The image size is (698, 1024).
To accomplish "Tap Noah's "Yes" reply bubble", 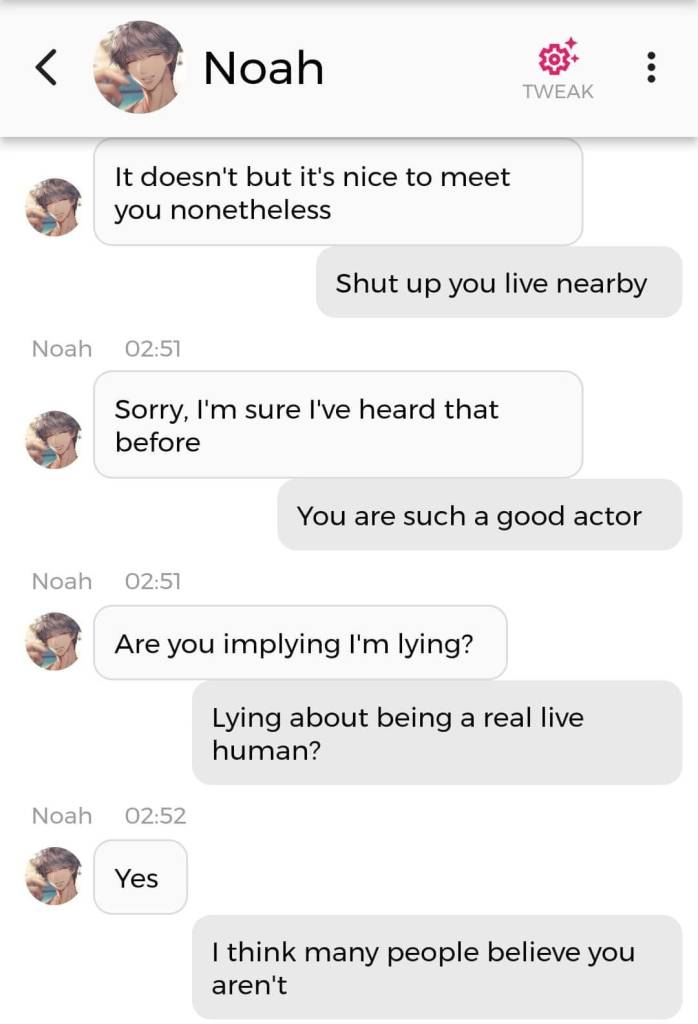I will (139, 877).
